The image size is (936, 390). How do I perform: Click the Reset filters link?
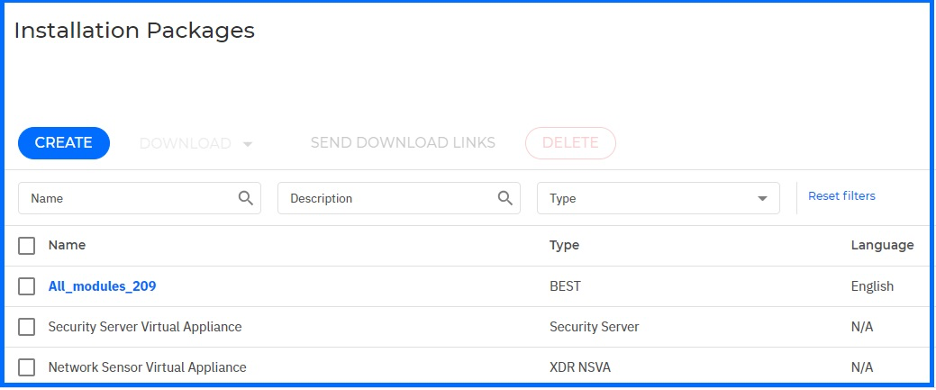[842, 196]
